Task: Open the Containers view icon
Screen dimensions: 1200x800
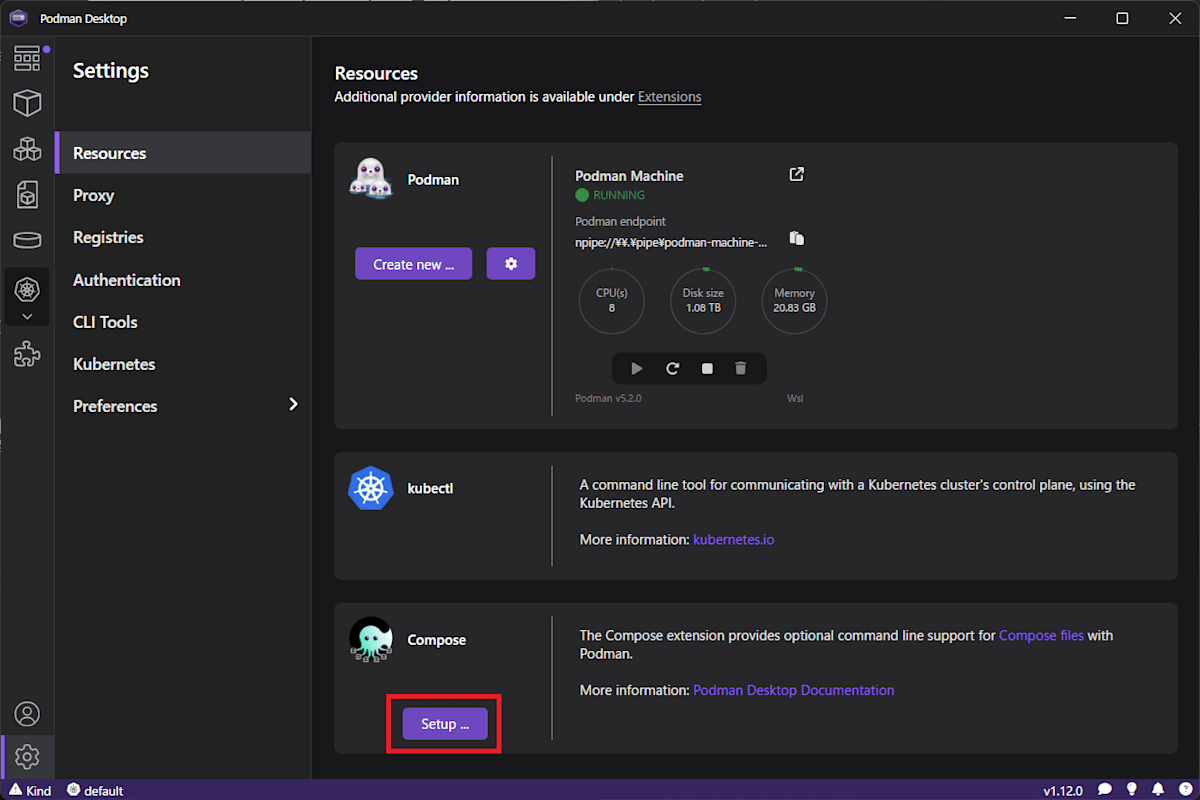Action: coord(27,102)
